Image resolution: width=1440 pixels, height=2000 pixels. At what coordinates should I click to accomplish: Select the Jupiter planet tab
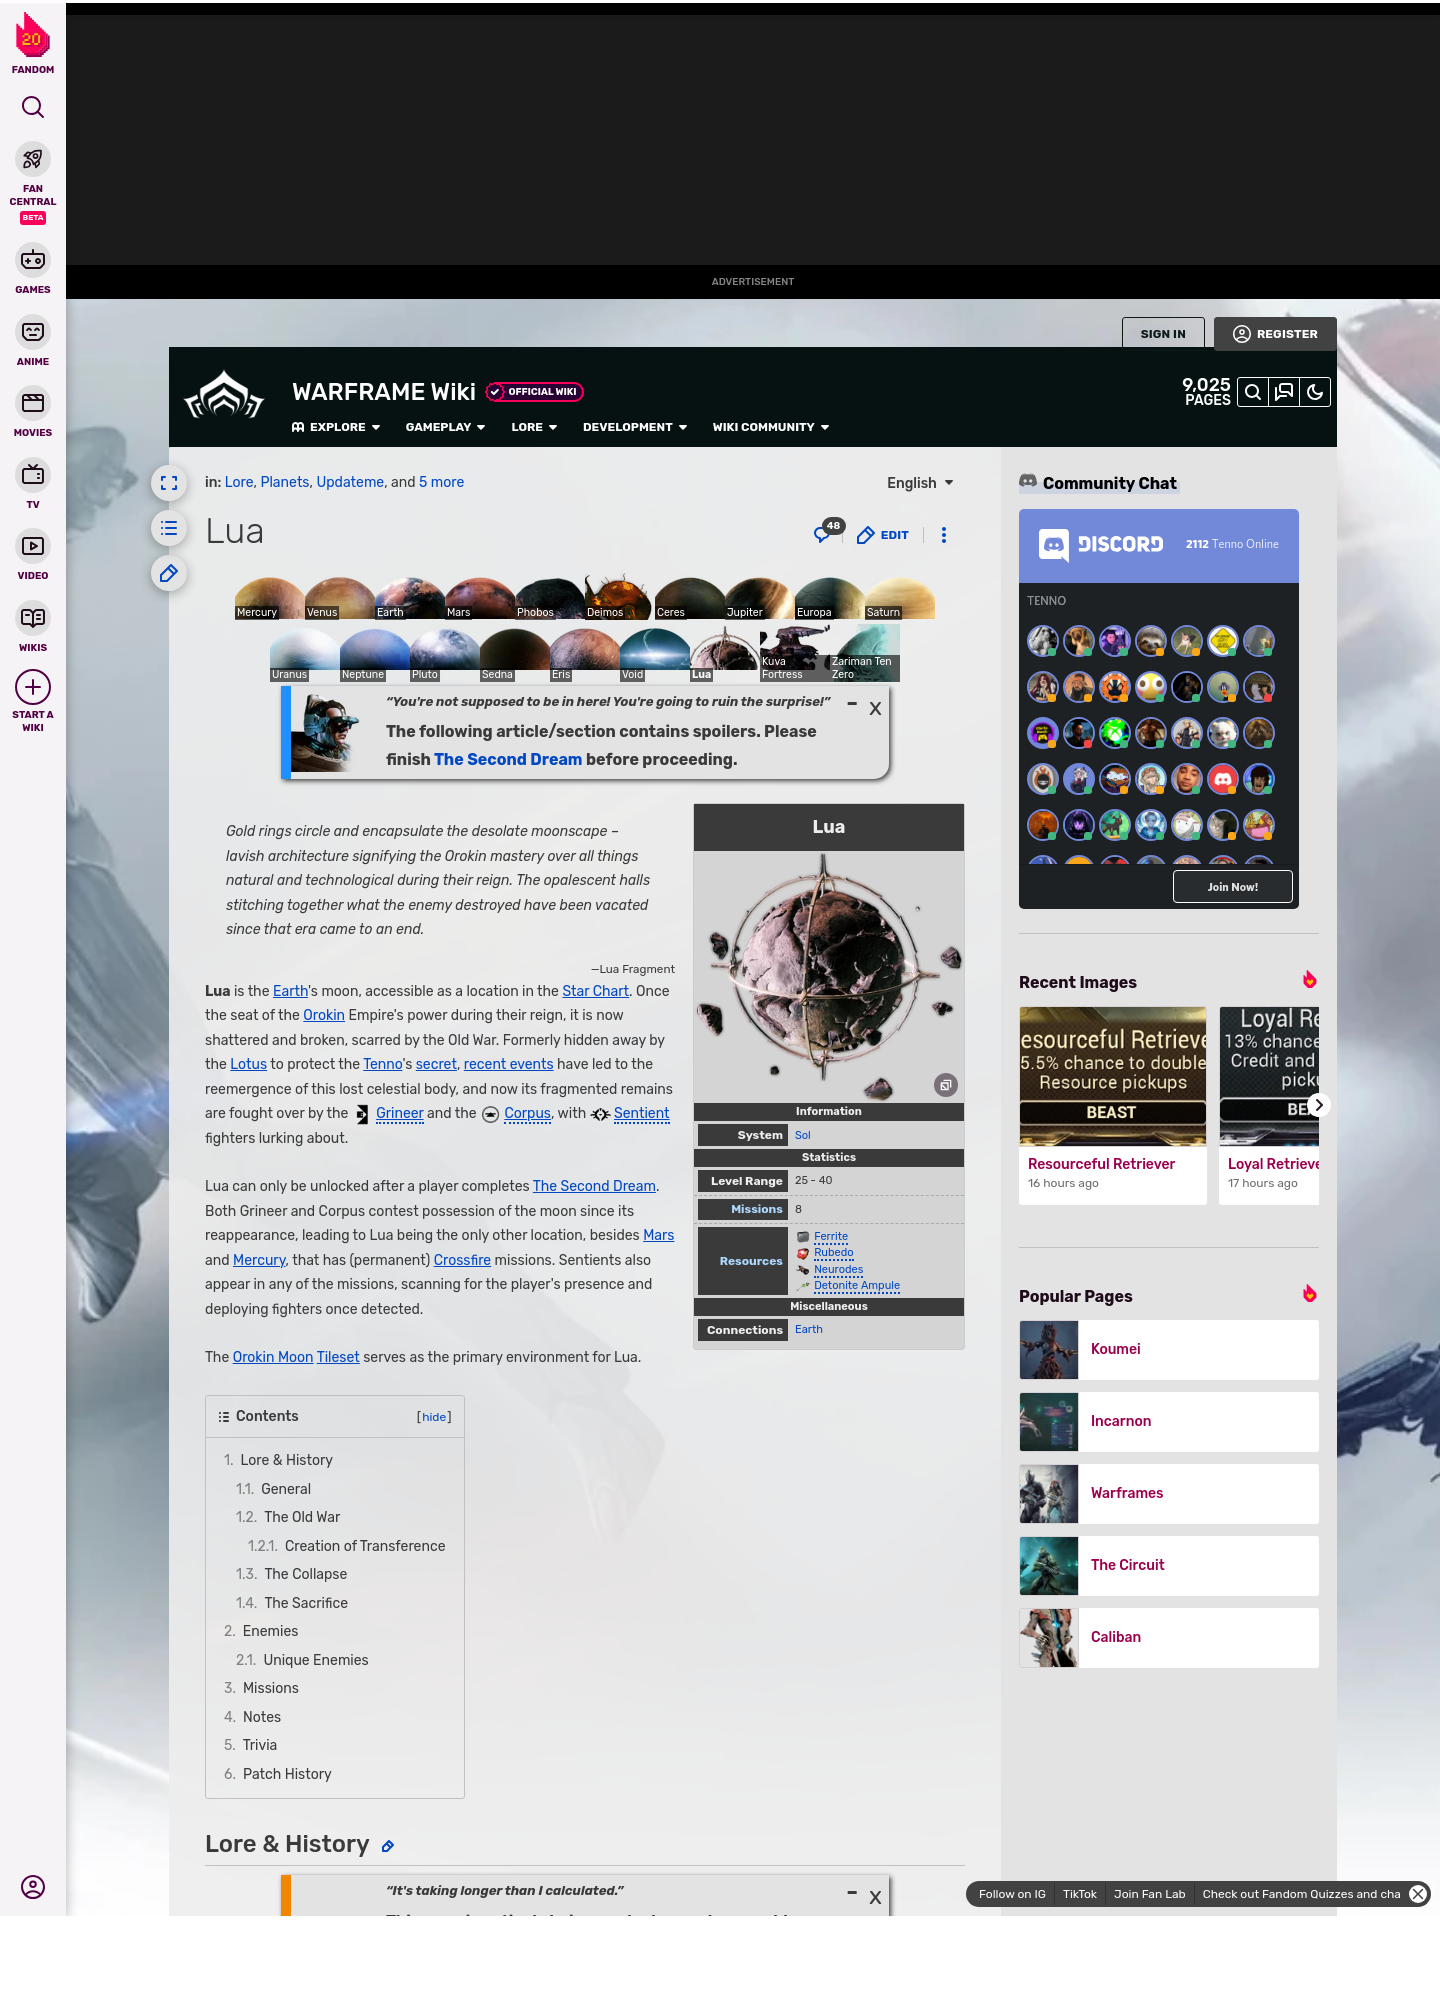(759, 598)
